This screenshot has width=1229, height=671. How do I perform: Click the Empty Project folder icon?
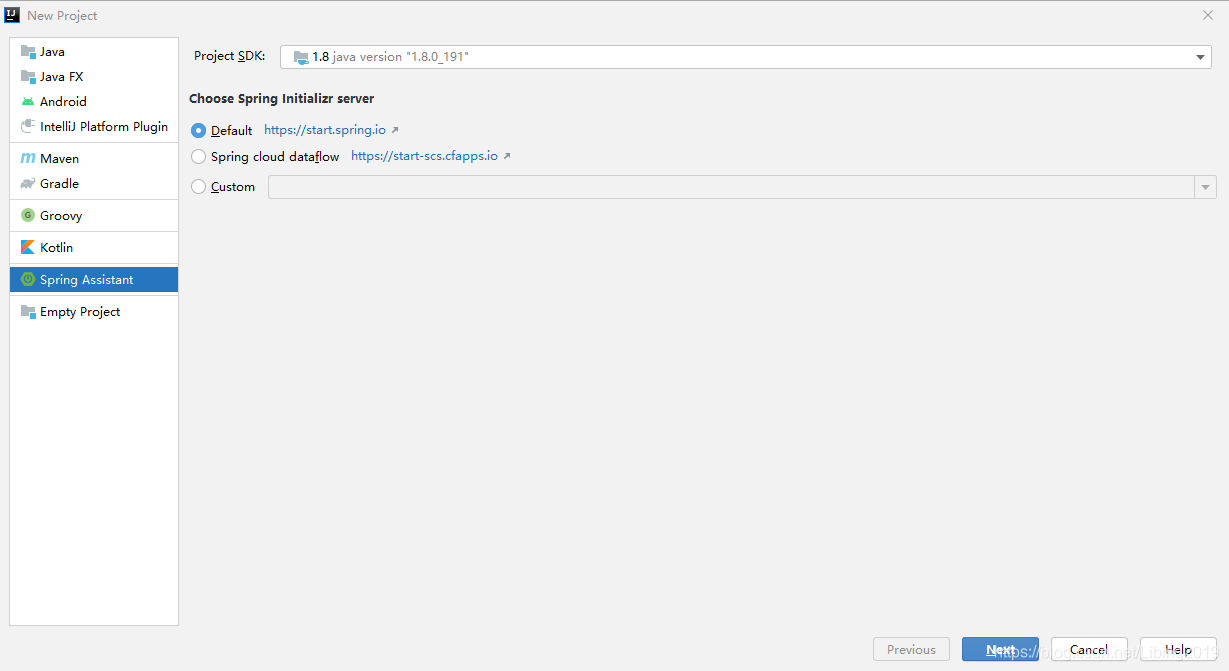[x=28, y=312]
